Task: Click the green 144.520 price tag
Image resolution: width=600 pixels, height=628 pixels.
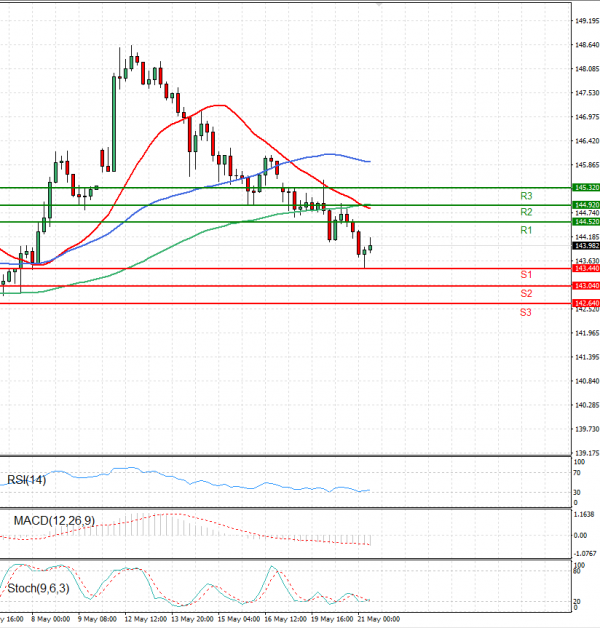Action: 586,222
